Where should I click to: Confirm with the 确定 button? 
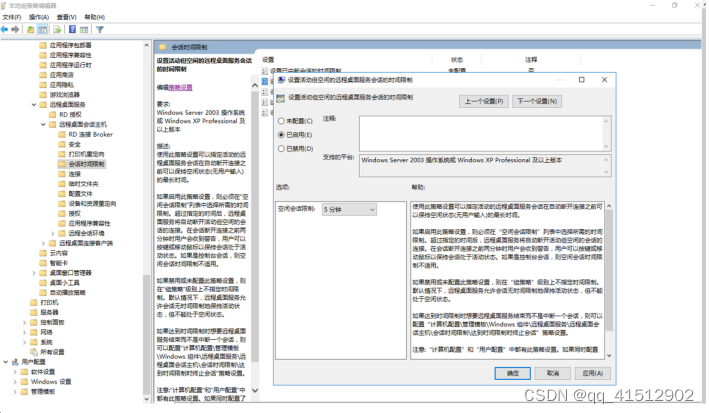coord(512,373)
